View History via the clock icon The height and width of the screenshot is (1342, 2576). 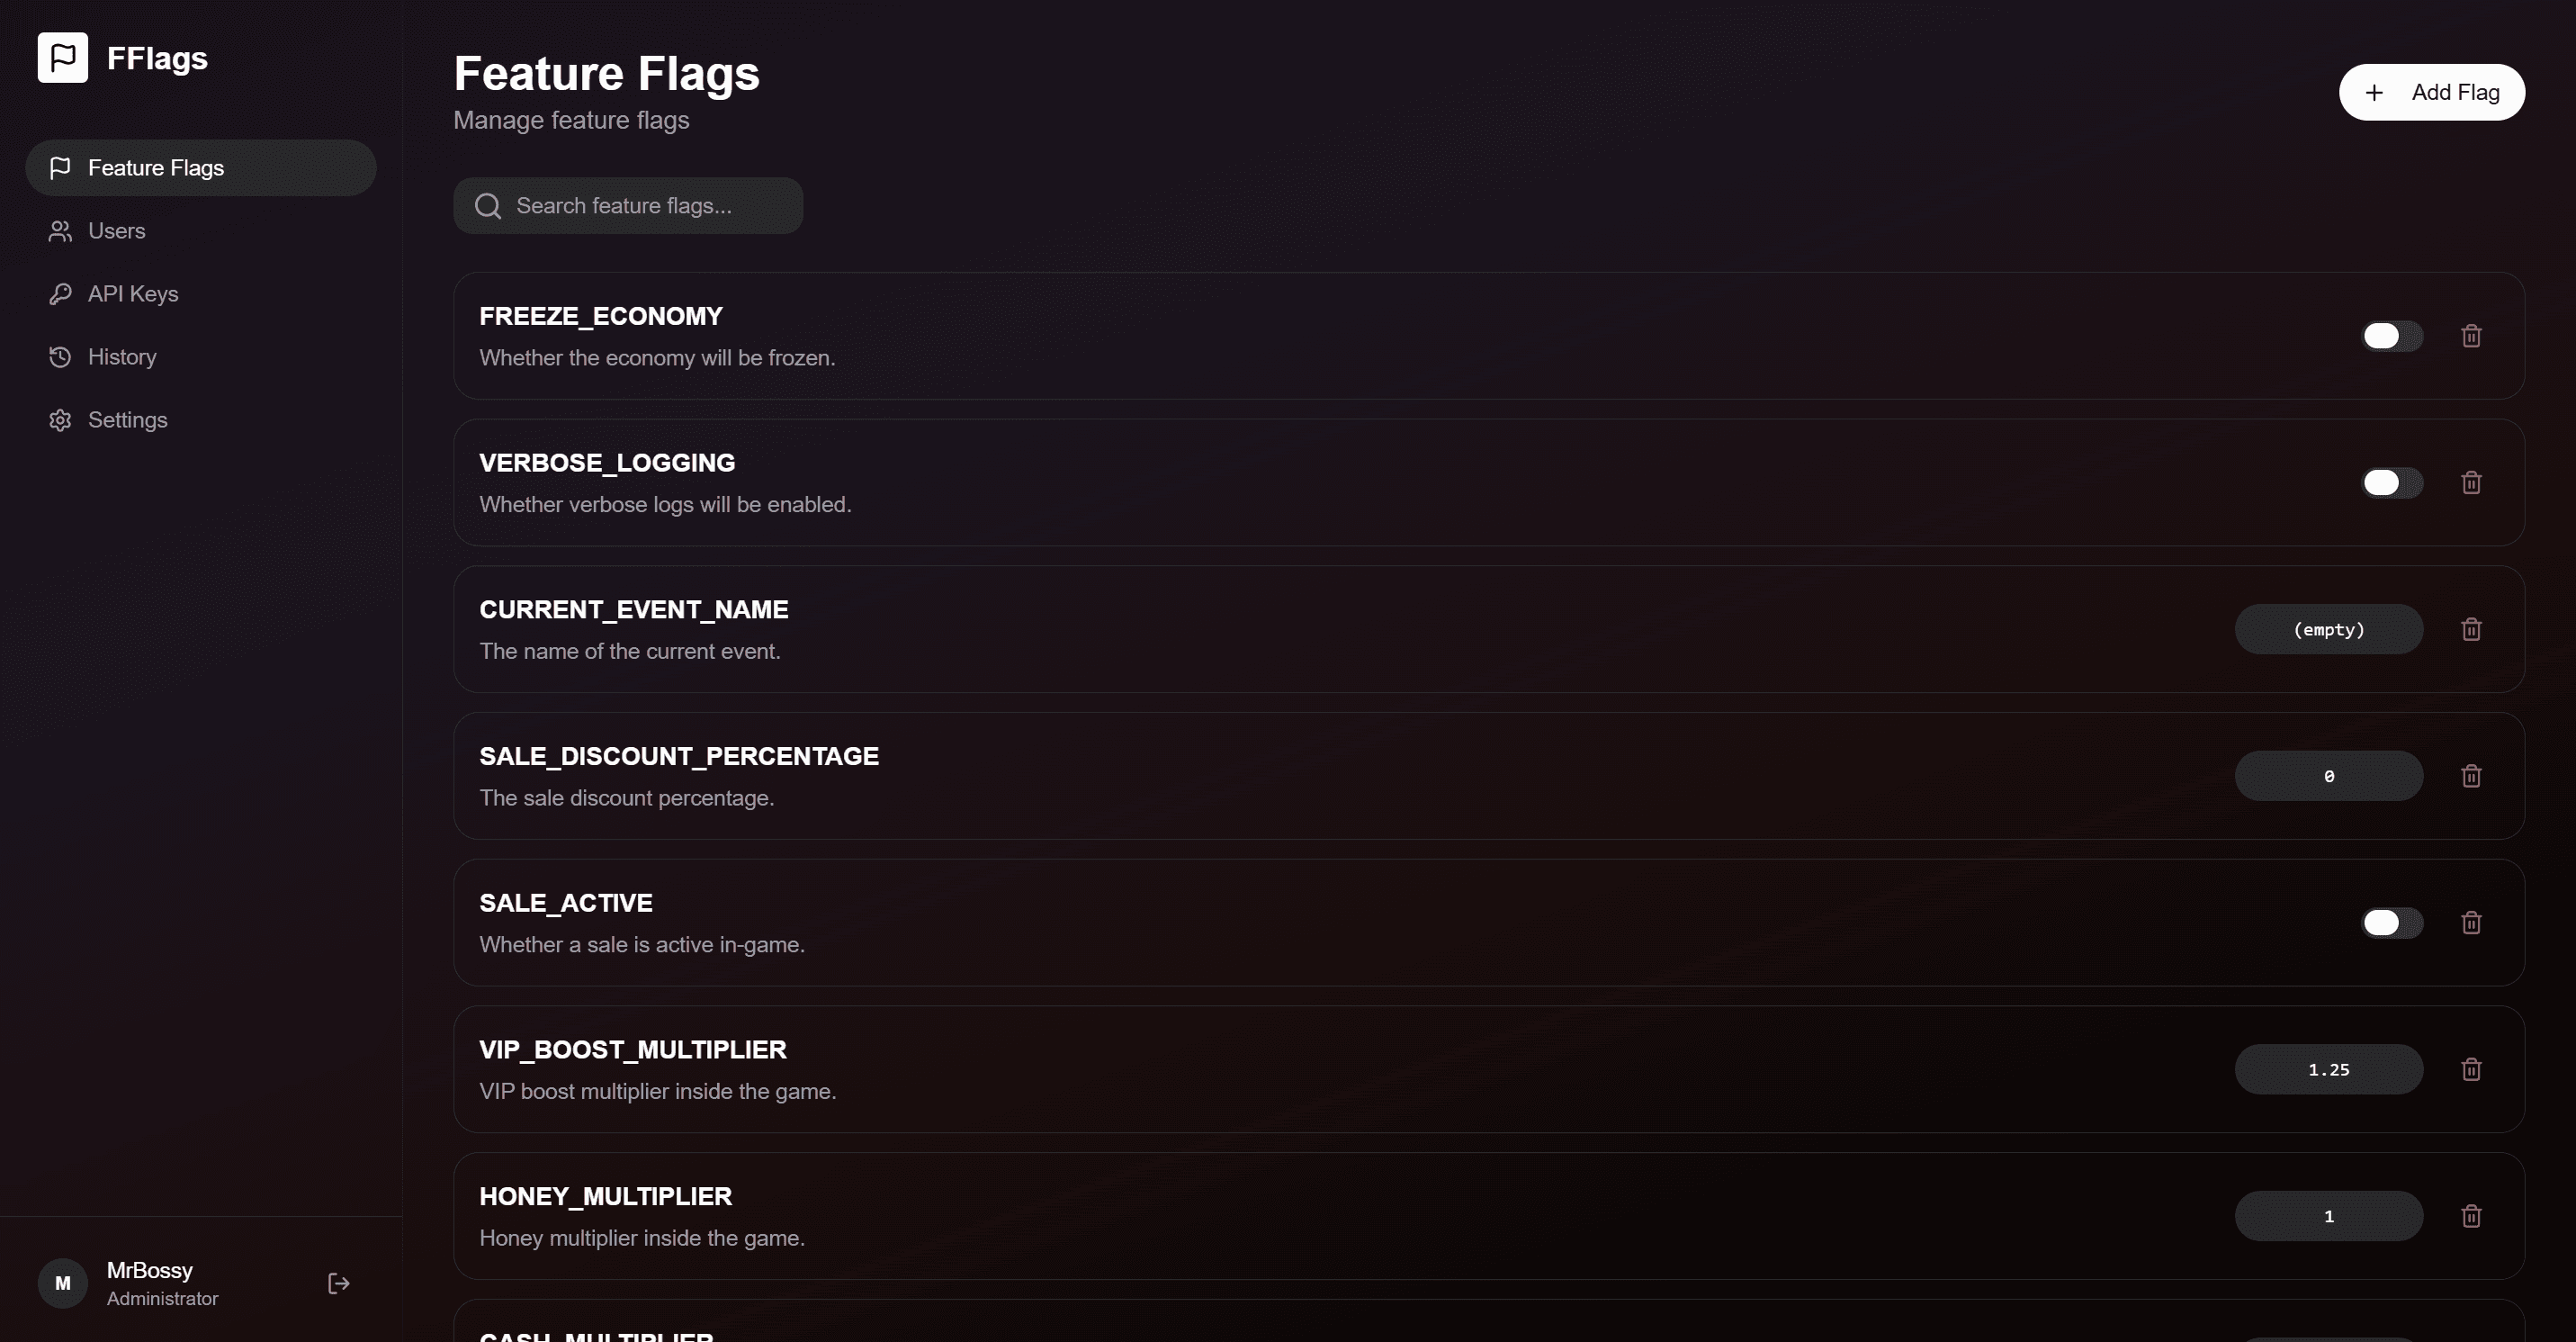point(60,356)
